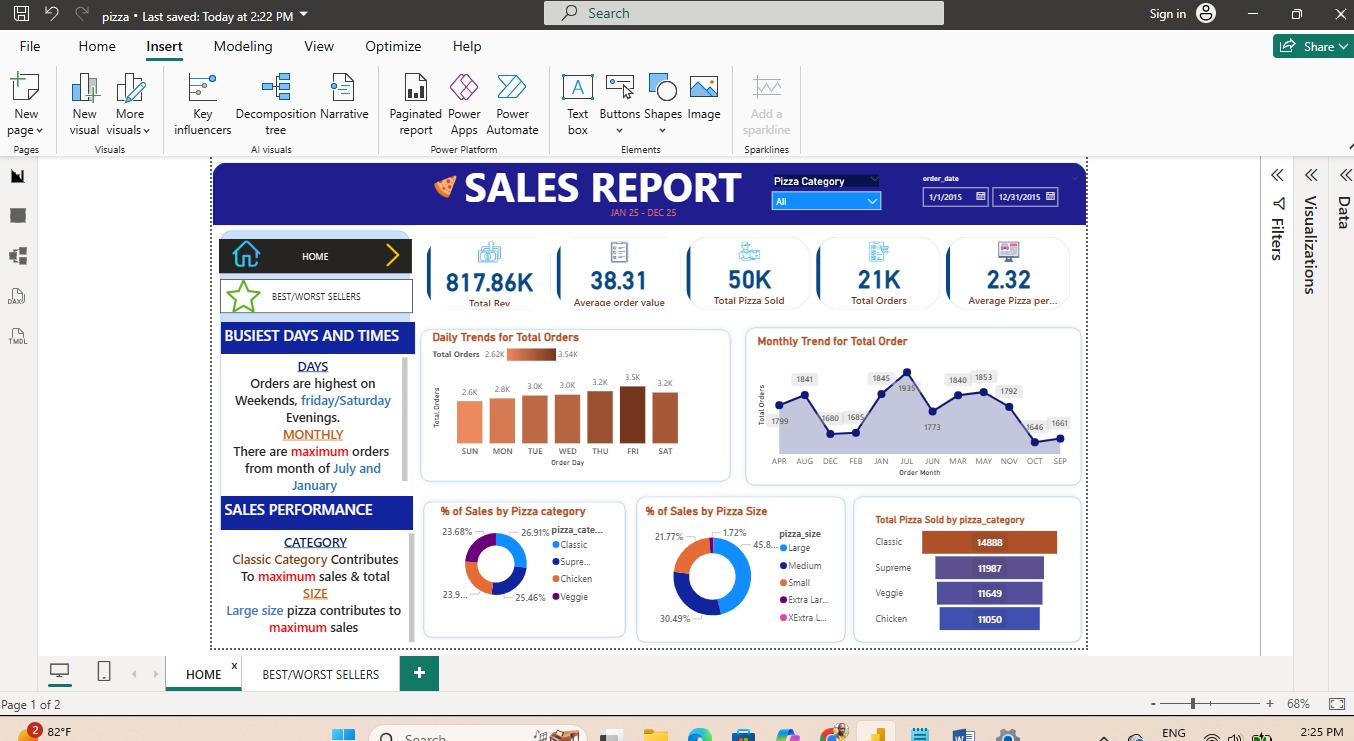This screenshot has width=1354, height=741.
Task: Open the Modeling ribbon tab
Action: 243,46
